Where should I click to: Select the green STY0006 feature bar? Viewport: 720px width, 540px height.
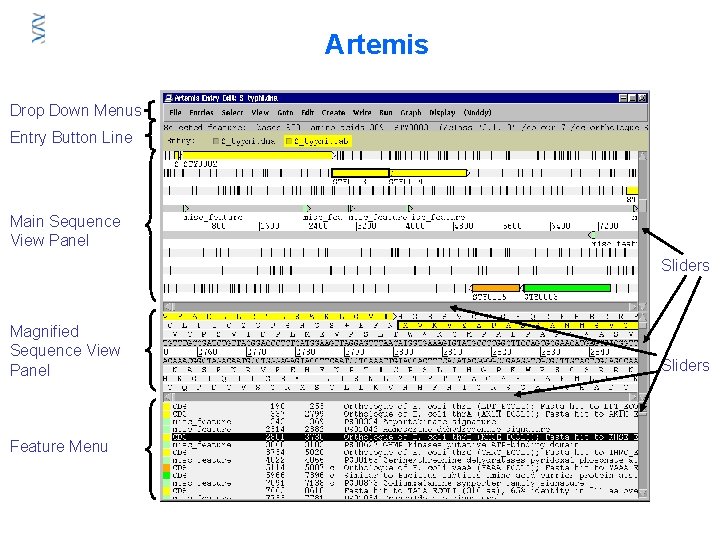point(567,288)
